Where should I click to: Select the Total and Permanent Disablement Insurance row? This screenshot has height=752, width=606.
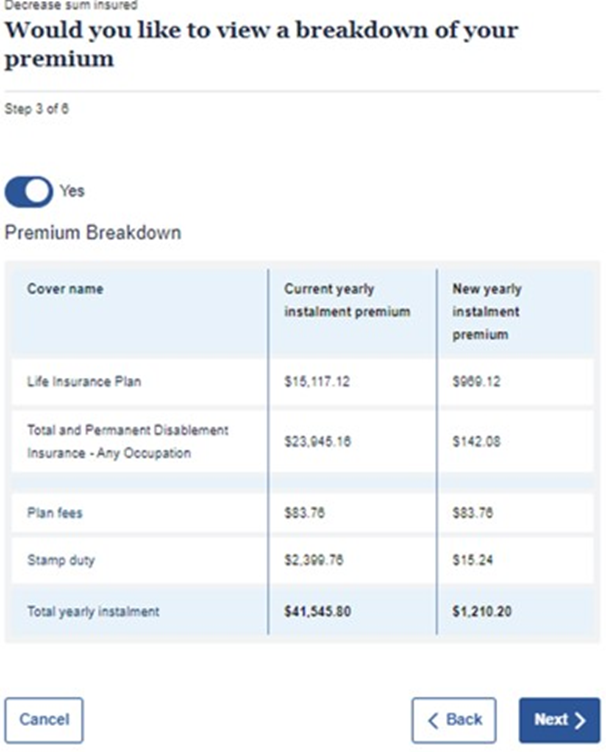pyautogui.click(x=302, y=441)
